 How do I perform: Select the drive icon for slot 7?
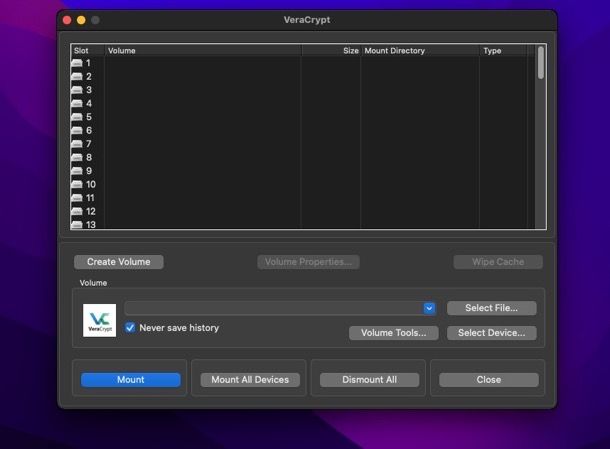pyautogui.click(x=77, y=144)
